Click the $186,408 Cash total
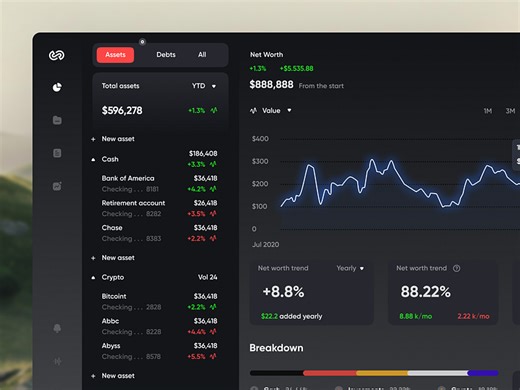Viewport: 520px width, 390px height. tap(203, 154)
